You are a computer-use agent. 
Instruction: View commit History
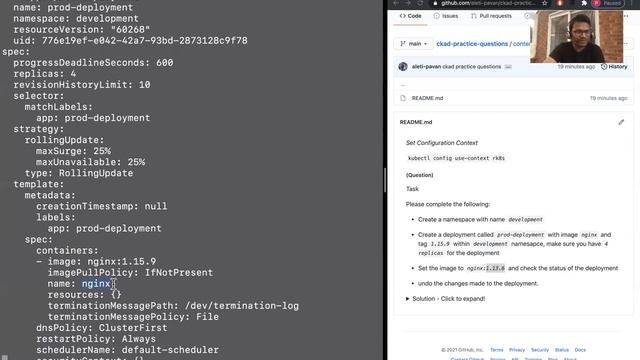tap(614, 67)
